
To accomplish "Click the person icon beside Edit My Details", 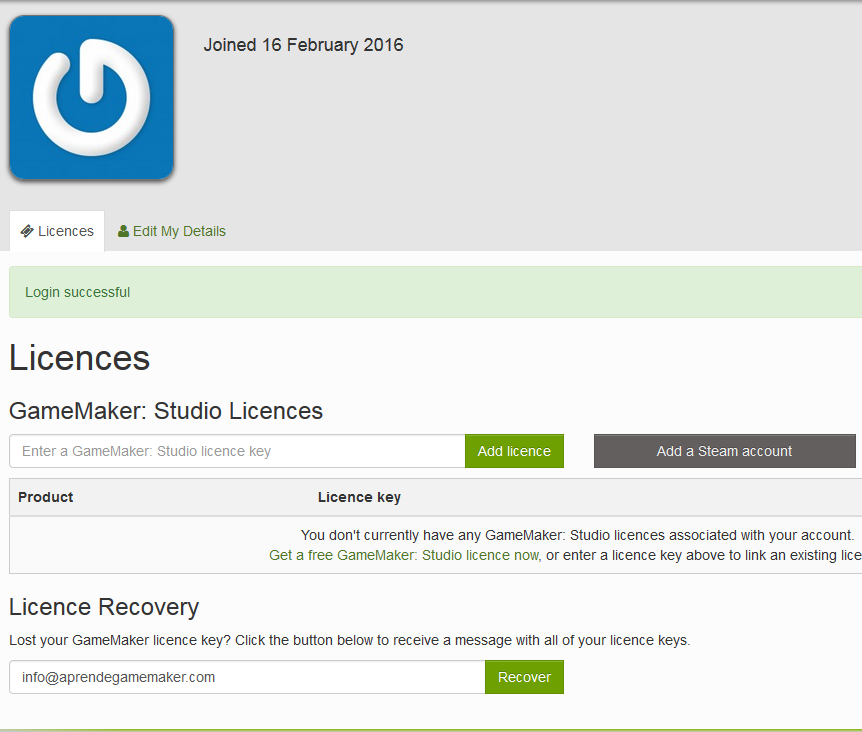I will pos(123,231).
